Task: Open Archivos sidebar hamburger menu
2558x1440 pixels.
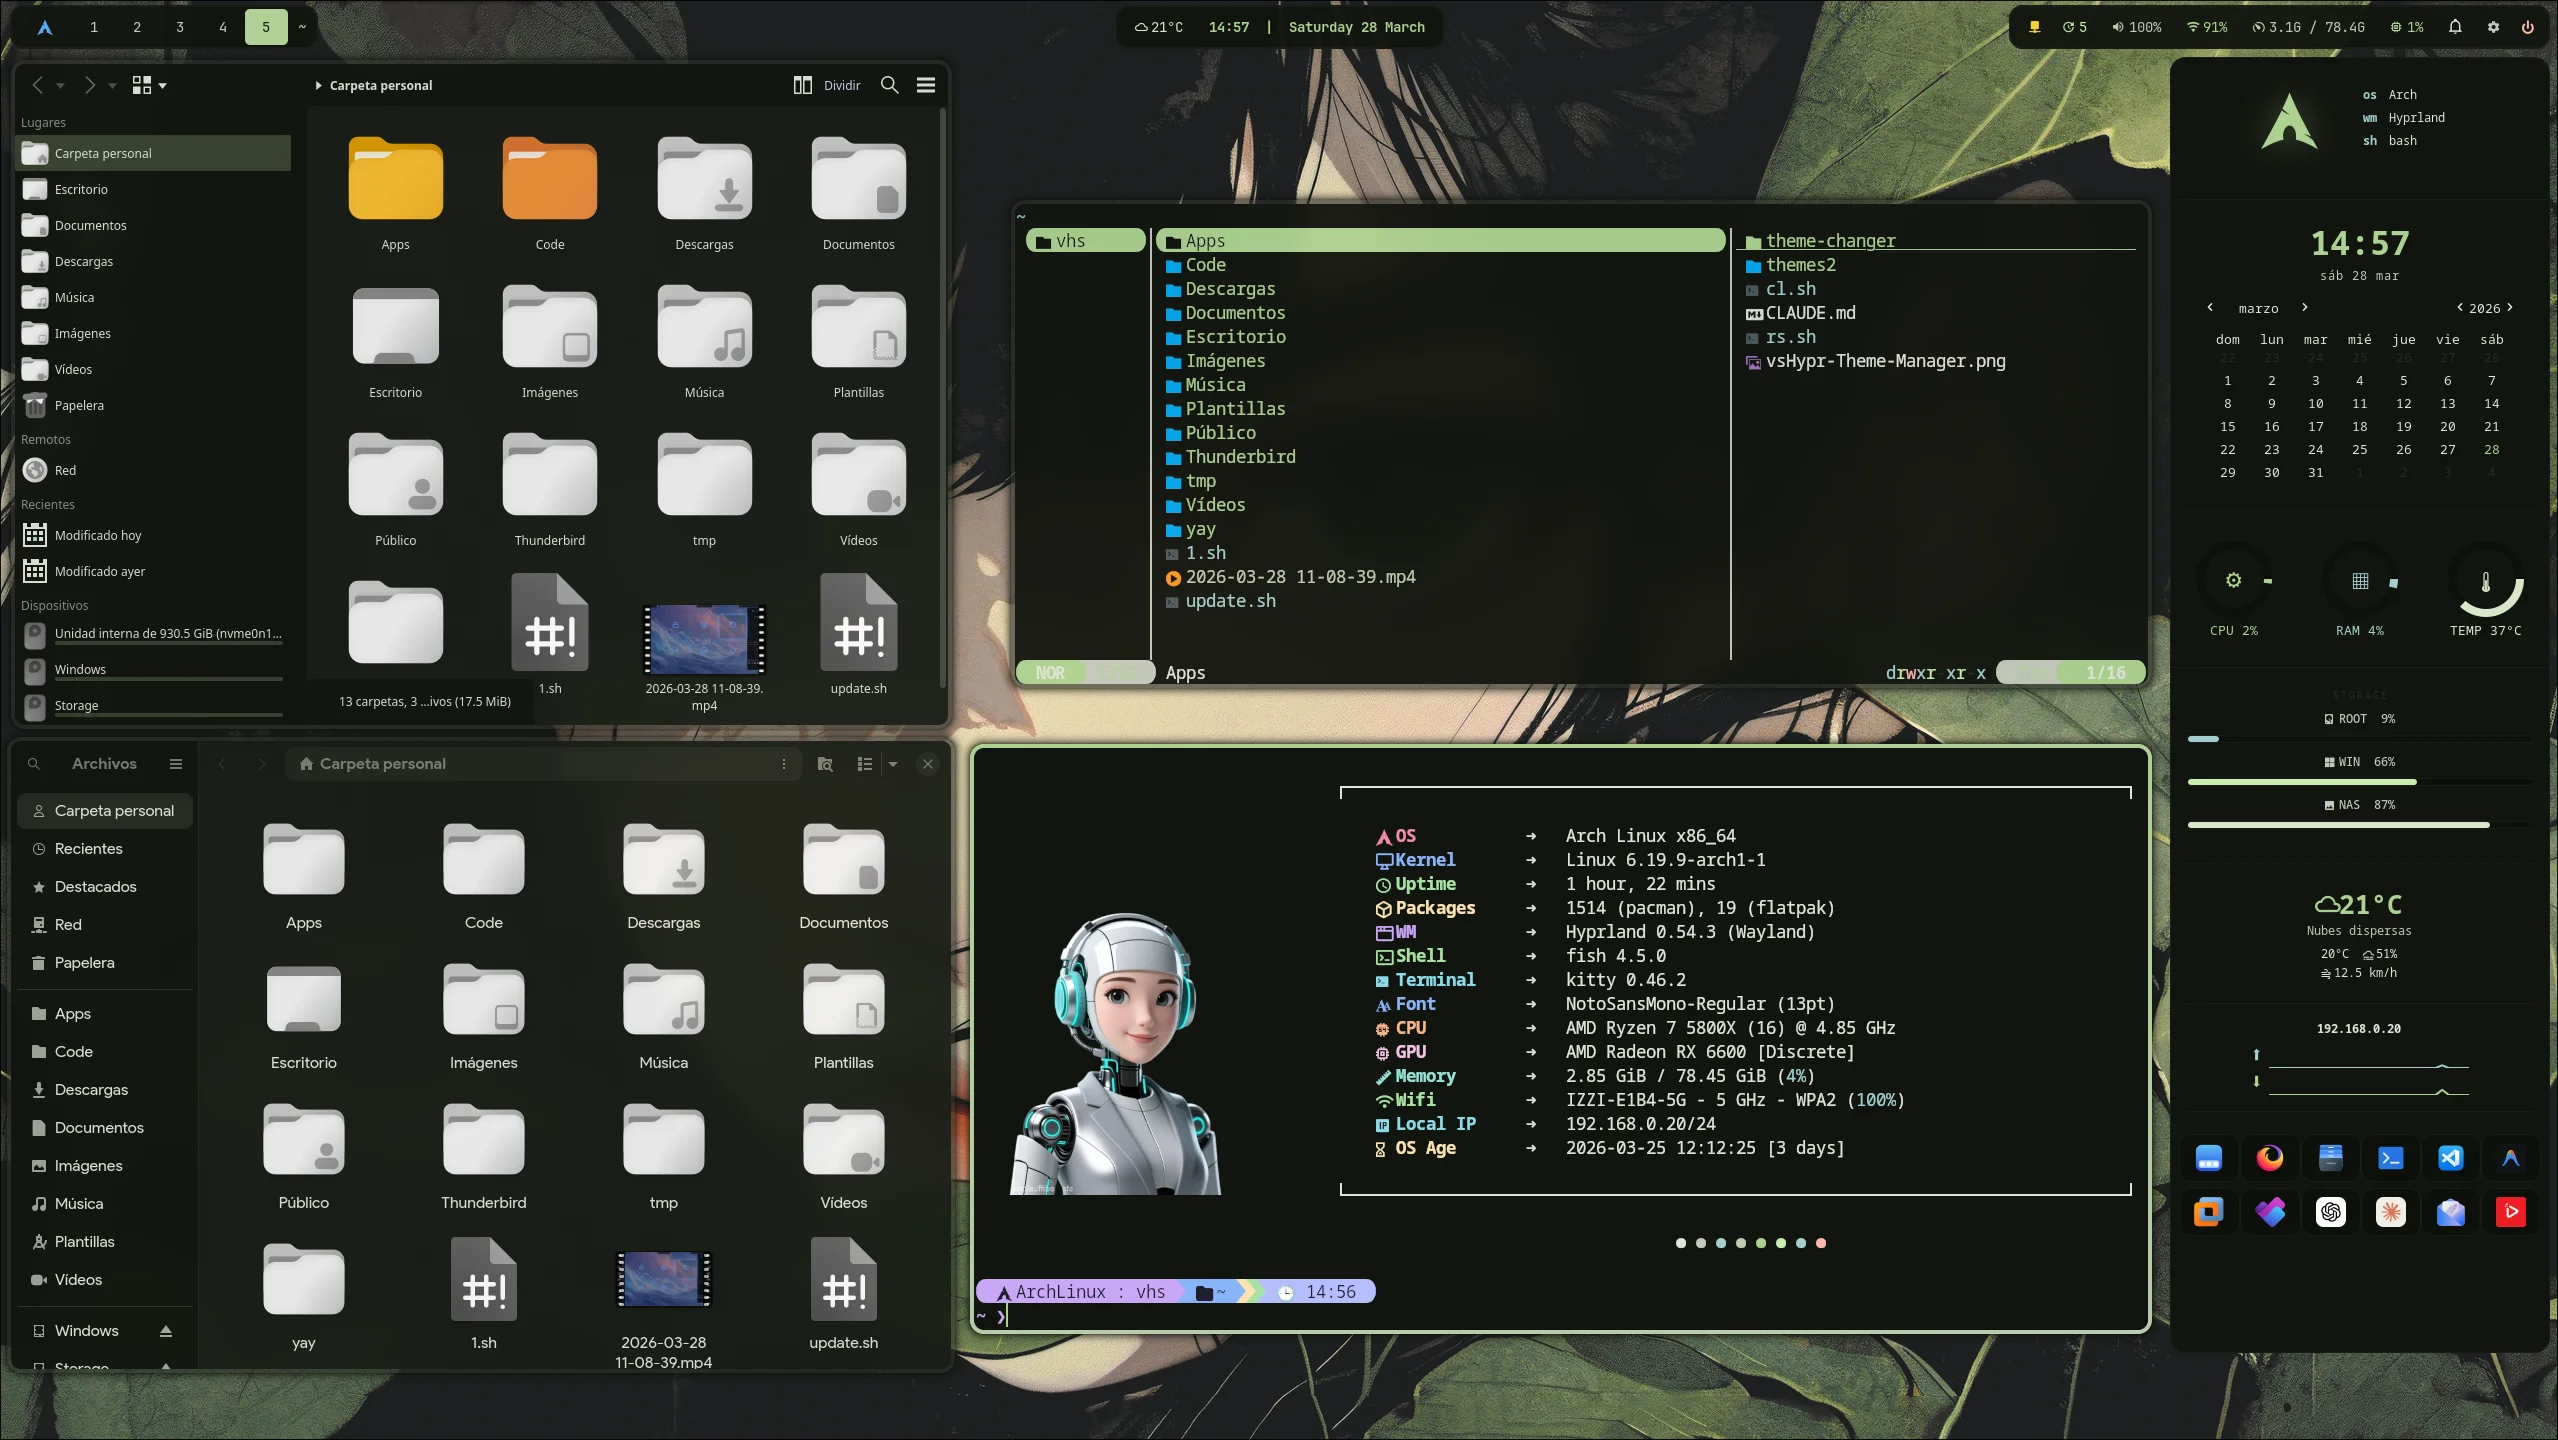Action: [x=176, y=764]
